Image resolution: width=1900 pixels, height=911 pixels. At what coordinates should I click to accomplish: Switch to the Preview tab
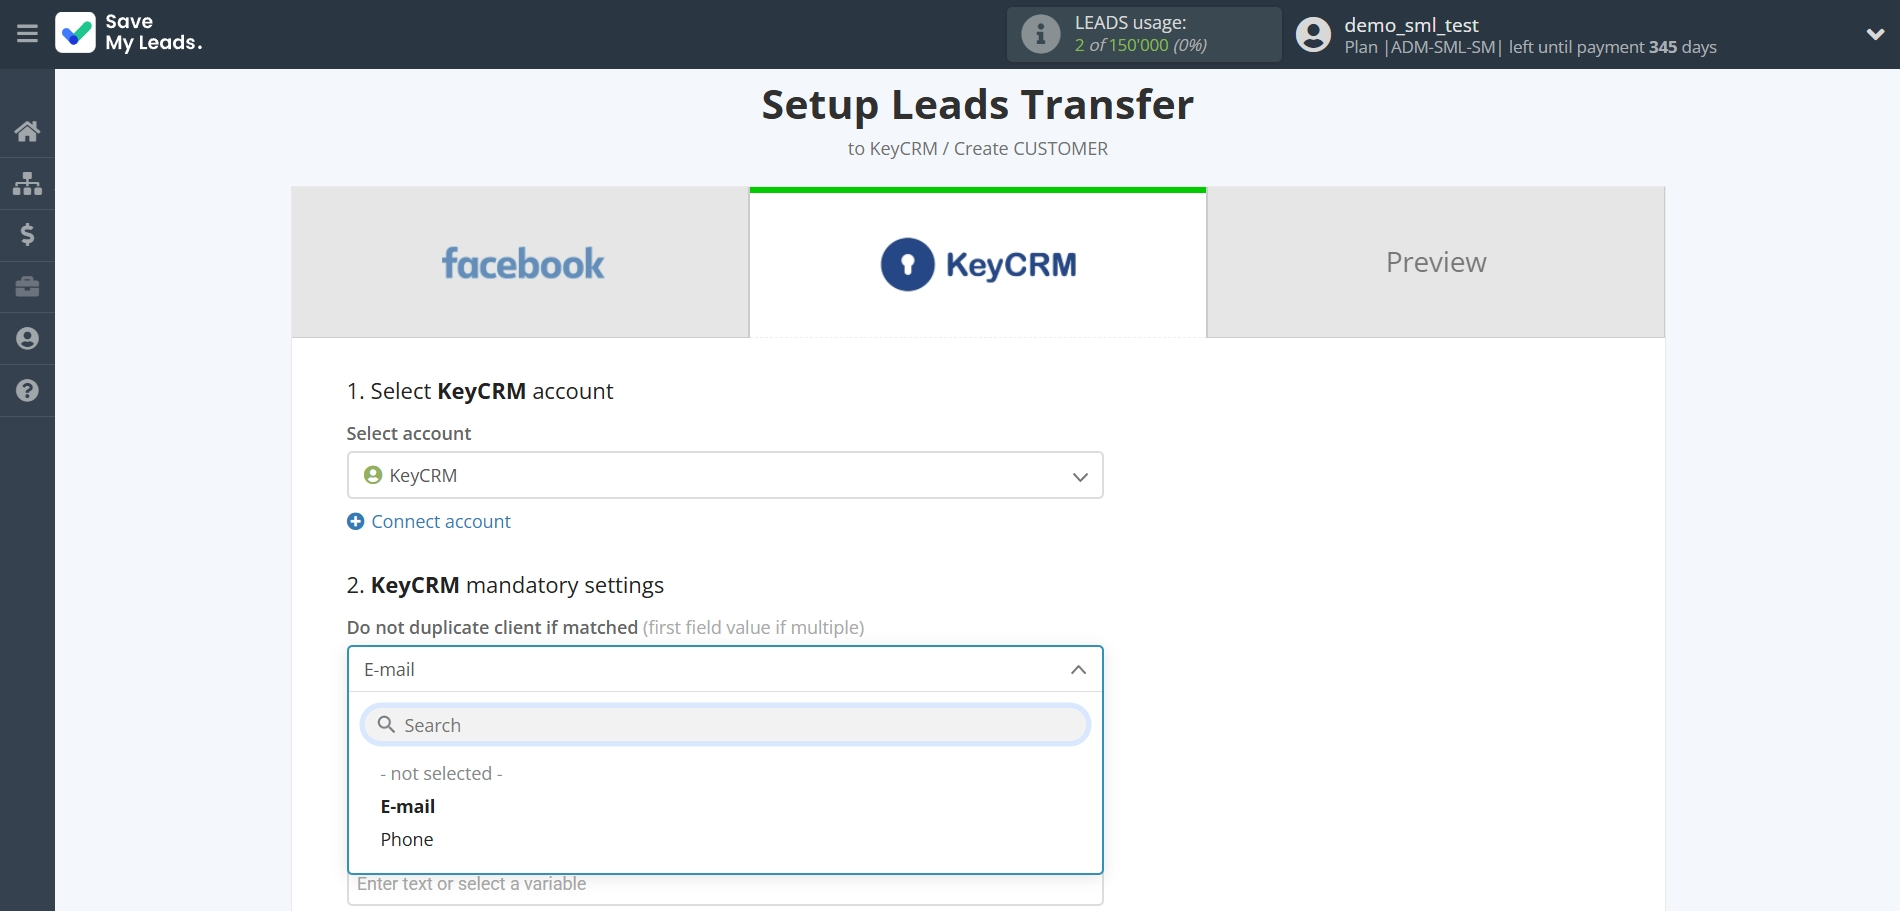(1434, 262)
